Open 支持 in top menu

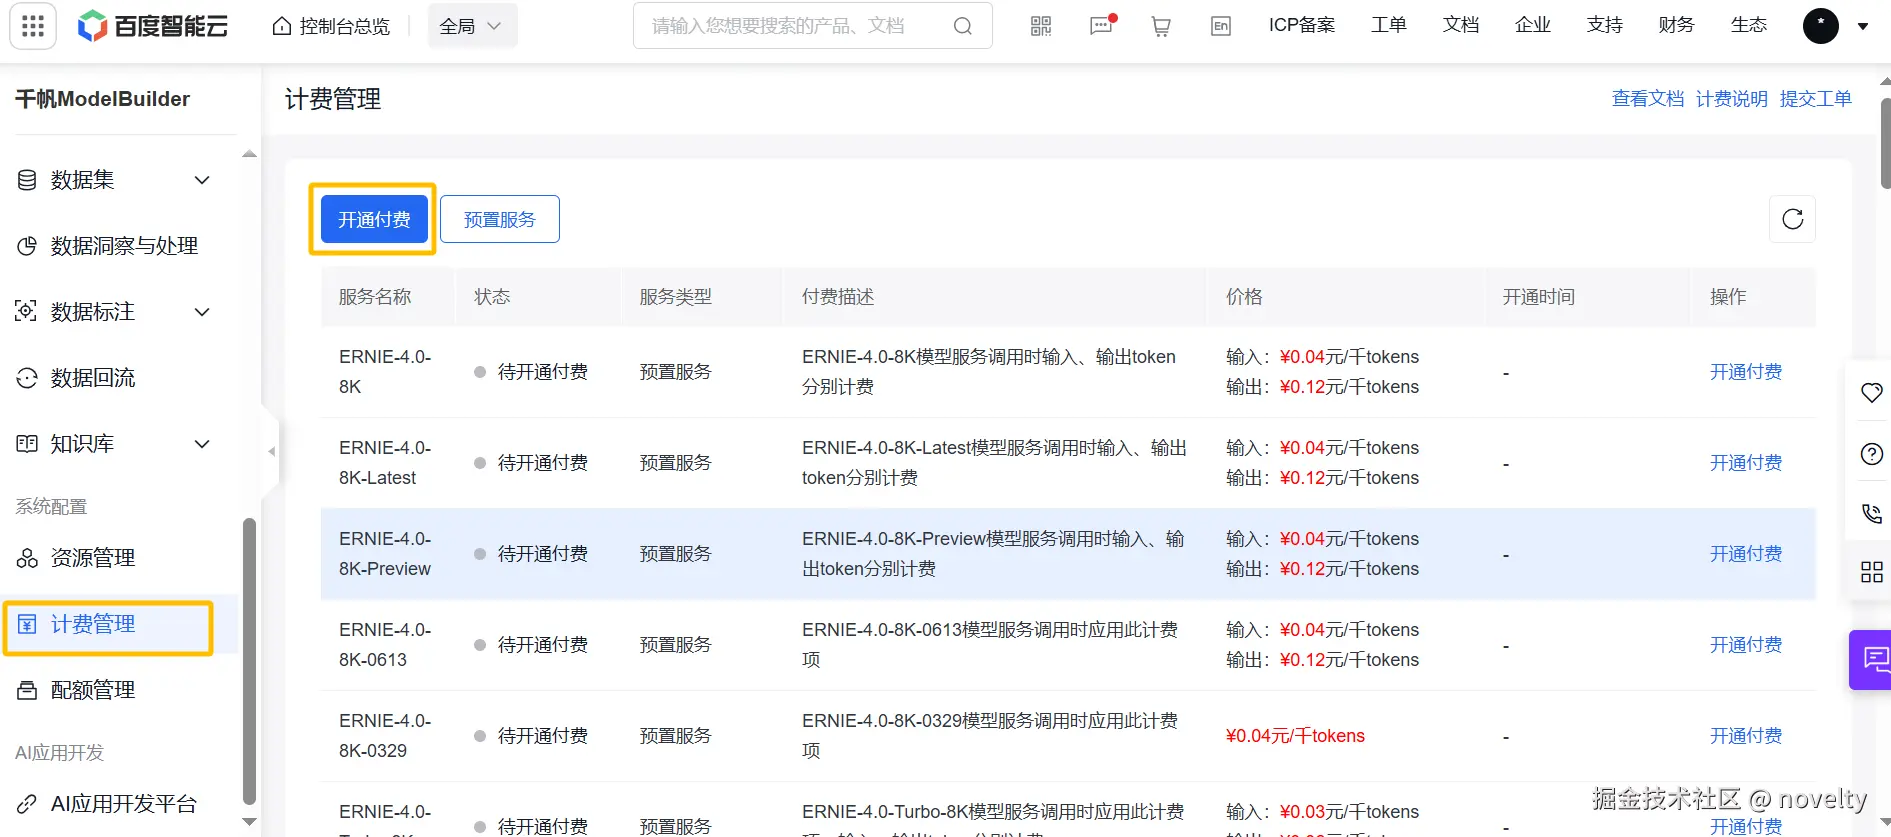pyautogui.click(x=1604, y=25)
